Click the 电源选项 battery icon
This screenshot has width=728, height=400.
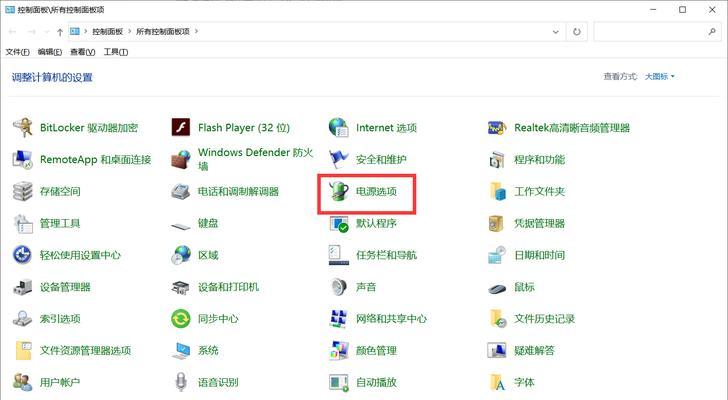338,191
